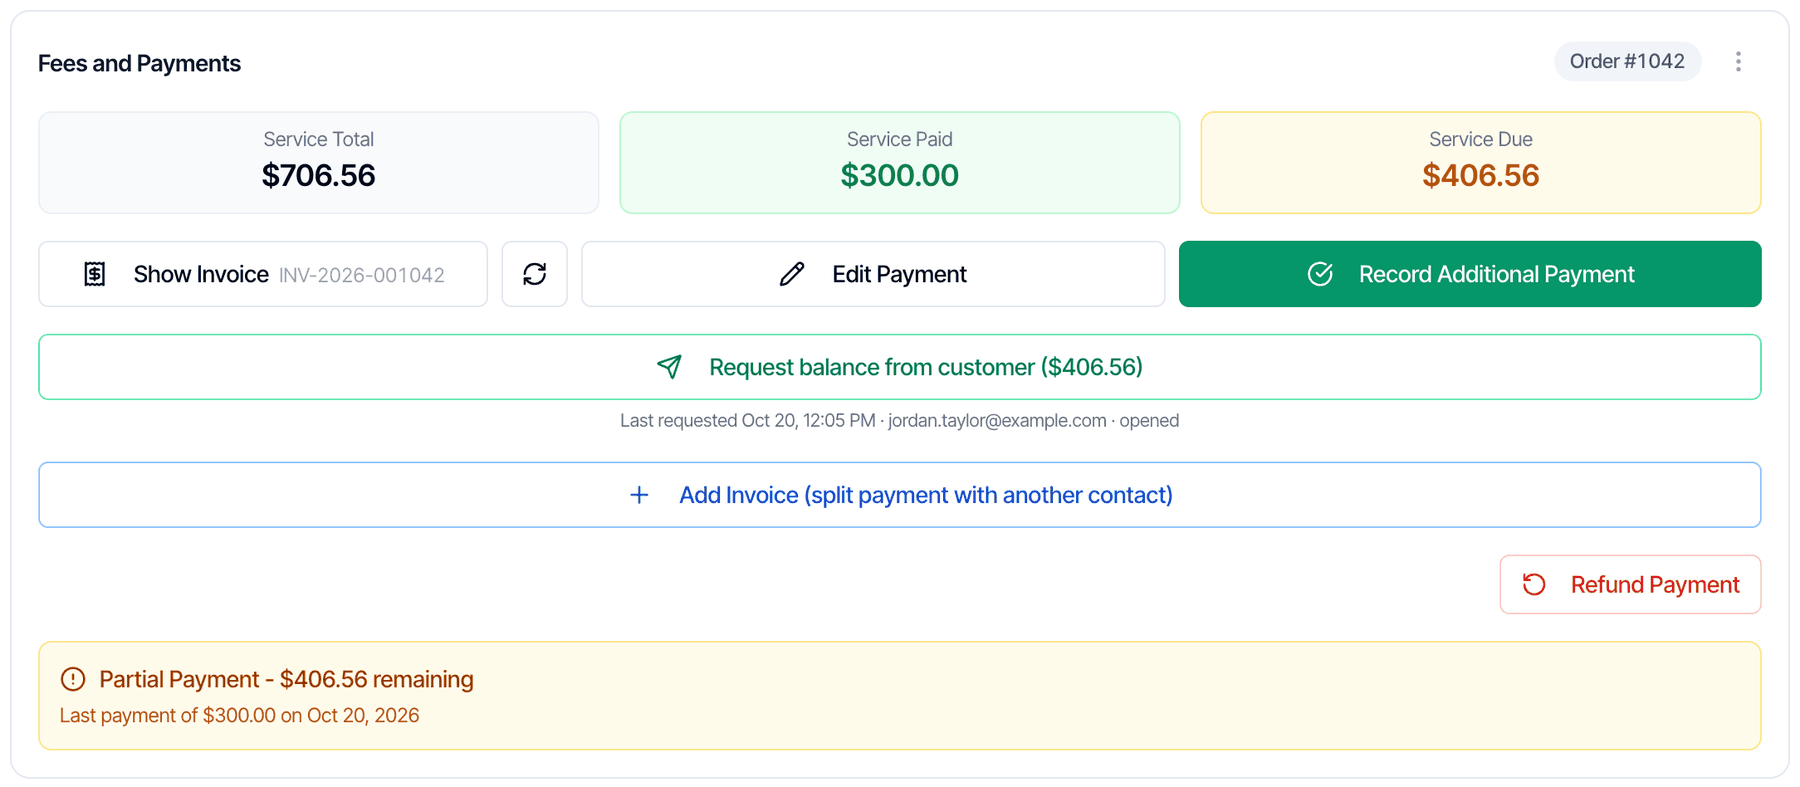Screen dimensions: 1800x787
Task: Open the three-dot more options menu
Action: point(1738,62)
